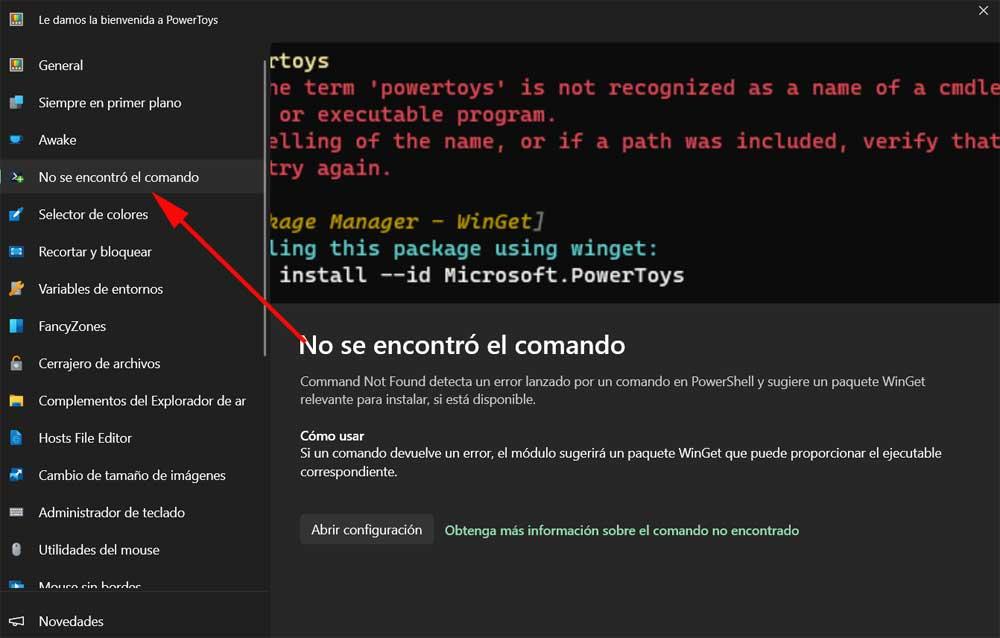Image resolution: width=1000 pixels, height=638 pixels.
Task: Open the Hosts File Editor icon
Action: coord(17,438)
